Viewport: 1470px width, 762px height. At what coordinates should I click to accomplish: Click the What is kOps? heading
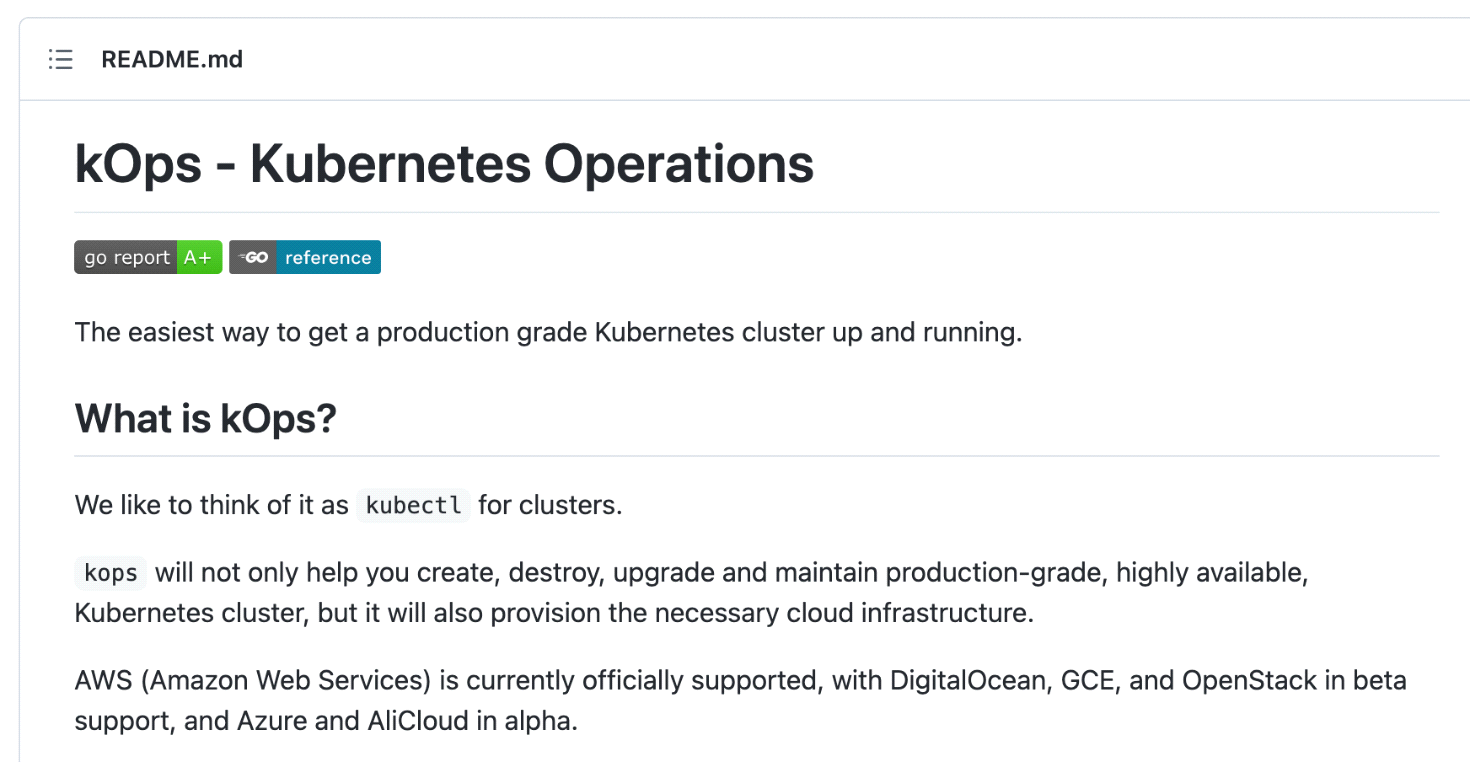pos(205,418)
